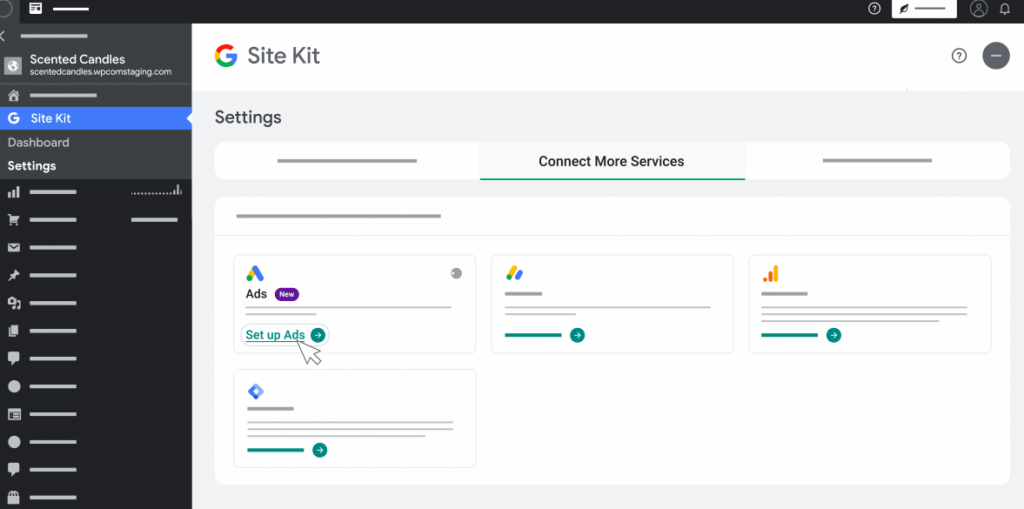The height and width of the screenshot is (509, 1024).
Task: Open the Connect More Services tab
Action: [611, 161]
